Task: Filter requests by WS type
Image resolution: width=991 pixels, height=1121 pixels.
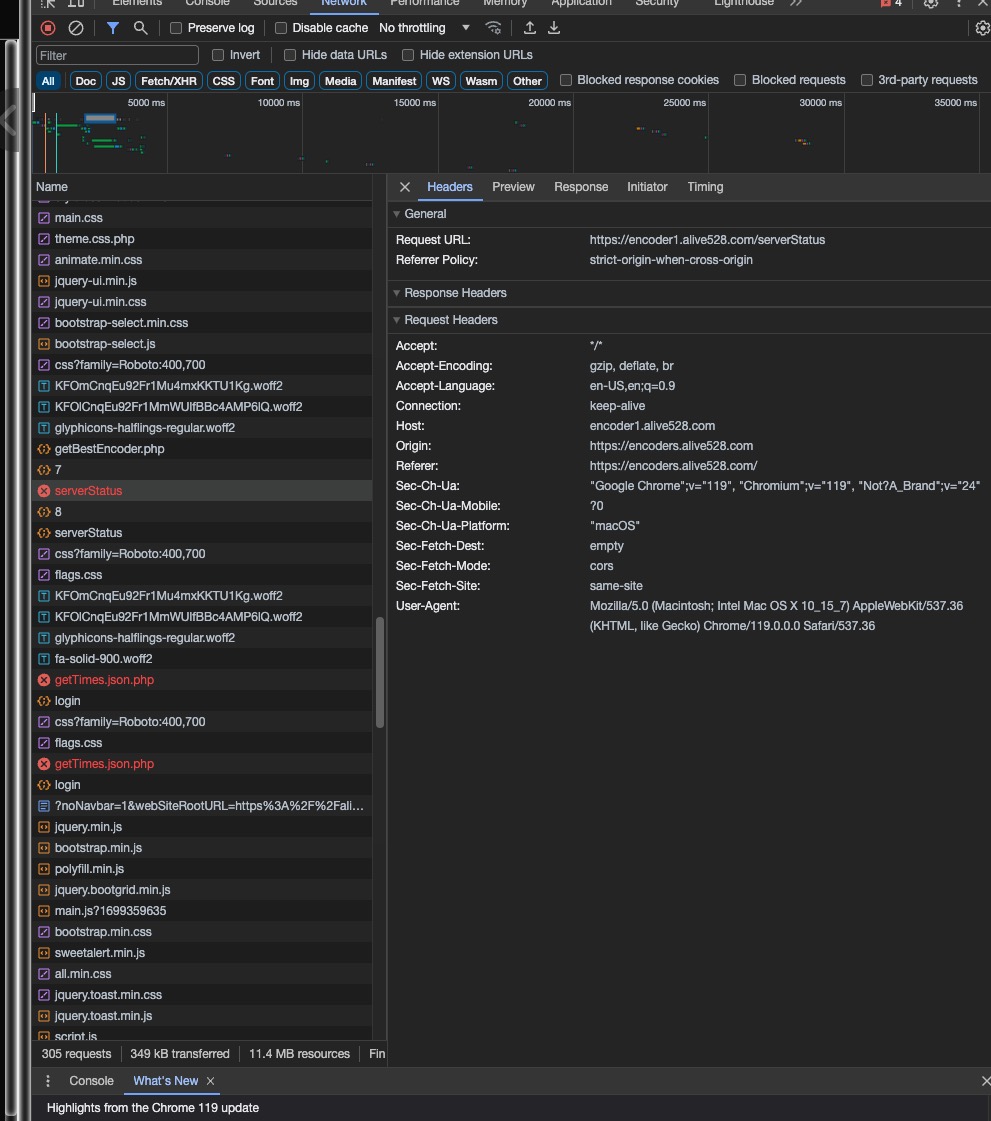Action: click(440, 81)
